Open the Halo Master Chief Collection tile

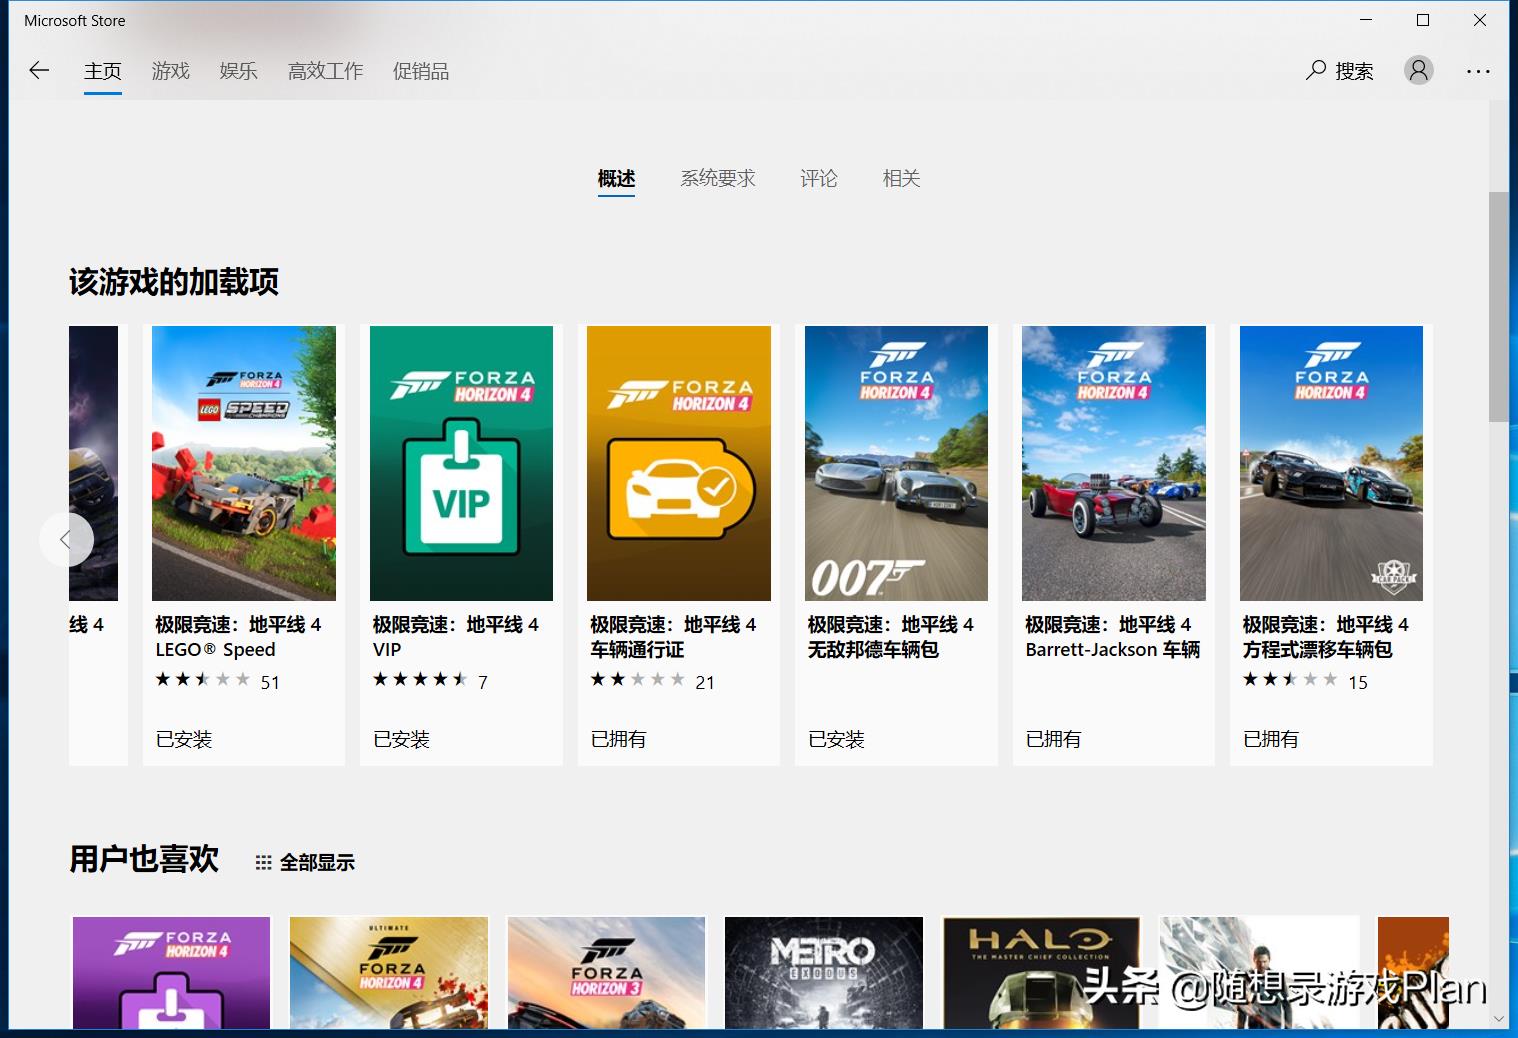[x=1041, y=973]
